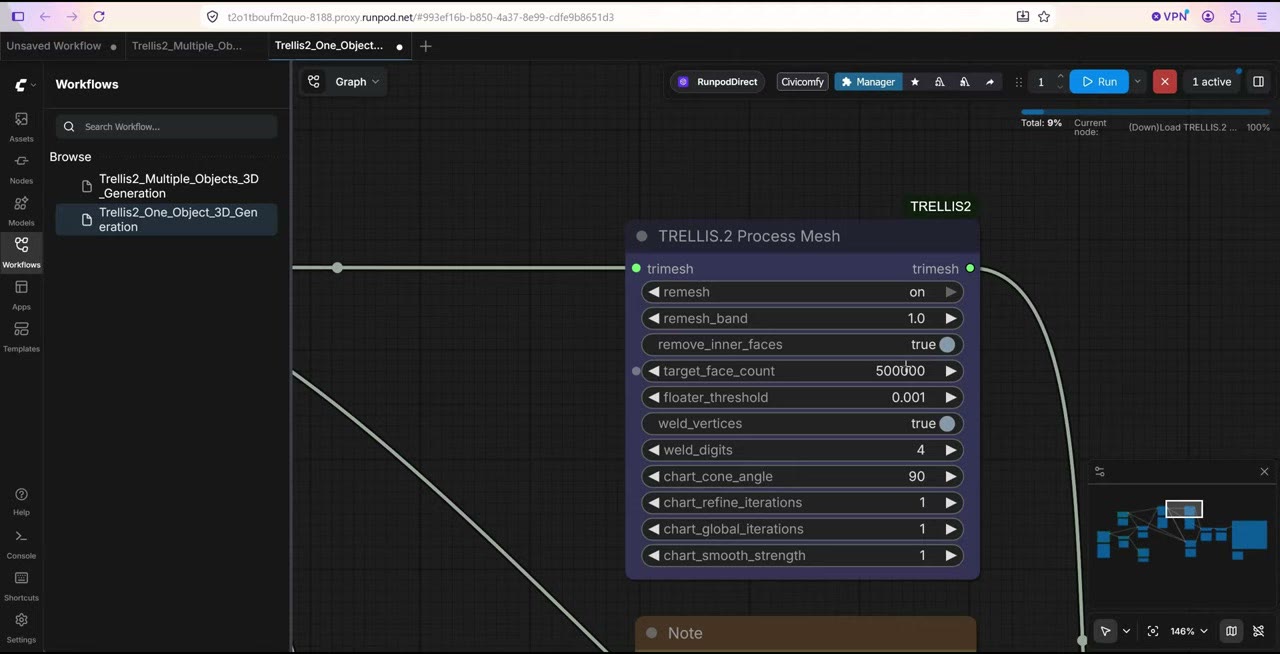Bookmark page with browser star icon
Viewport: 1280px width, 654px height.
tap(1044, 17)
